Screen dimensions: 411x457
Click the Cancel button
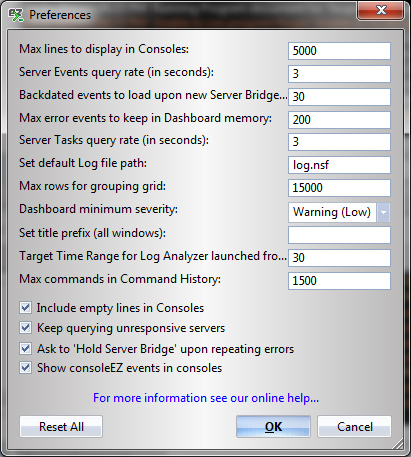354,427
